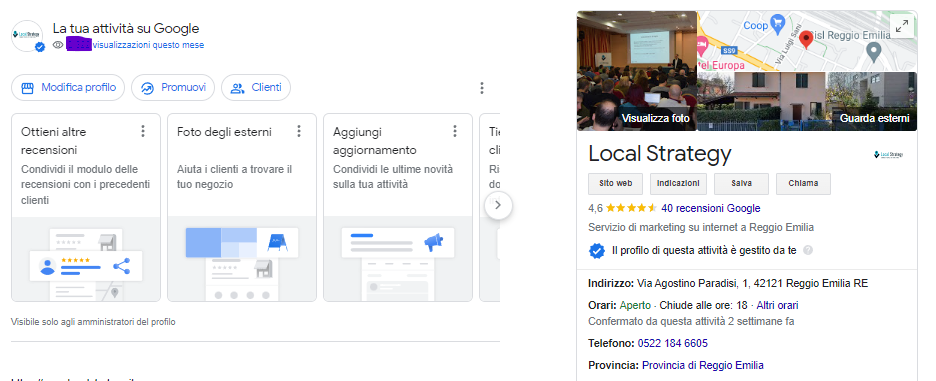This screenshot has height=381, width=936.
Task: Click the Promuovi button
Action: click(x=173, y=88)
